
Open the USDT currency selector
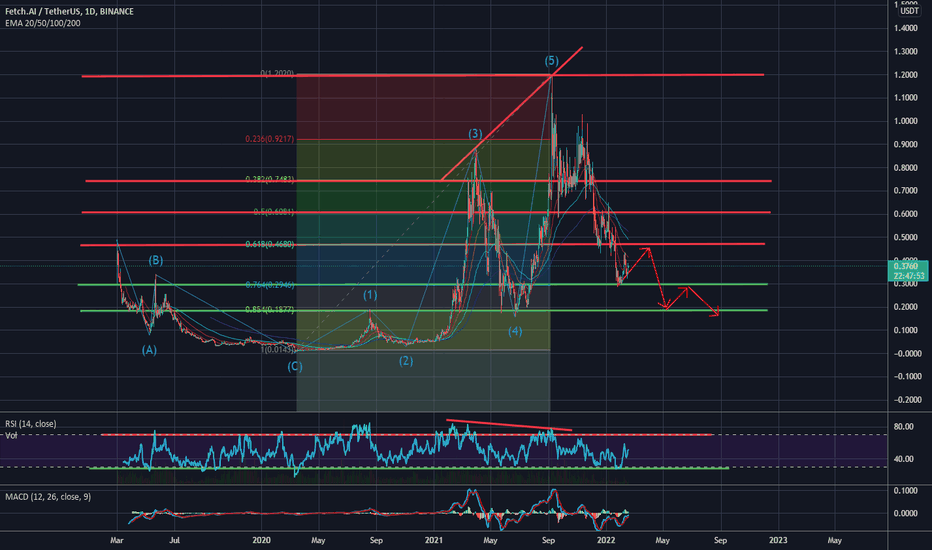pos(909,11)
